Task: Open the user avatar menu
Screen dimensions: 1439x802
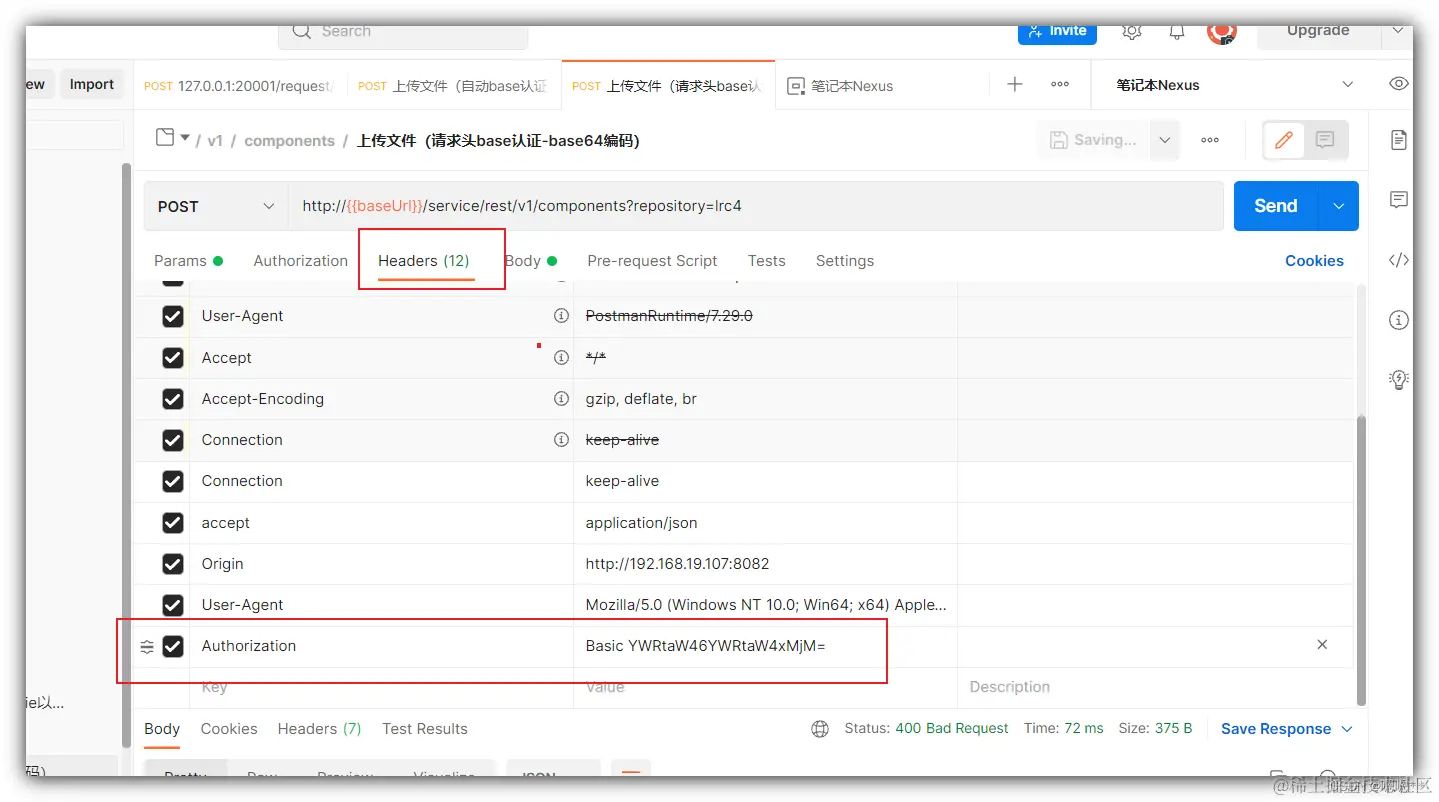Action: 1222,32
